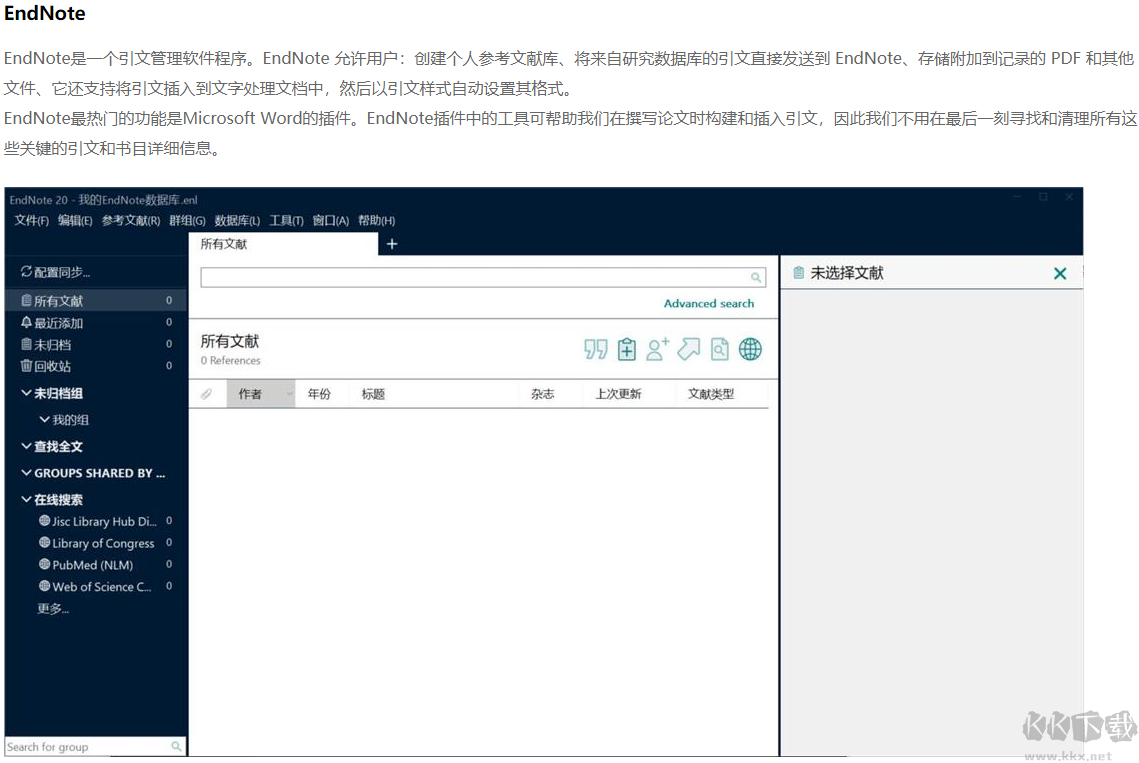Open Advanced search
Viewport: 1139px width, 763px height.
(708, 303)
